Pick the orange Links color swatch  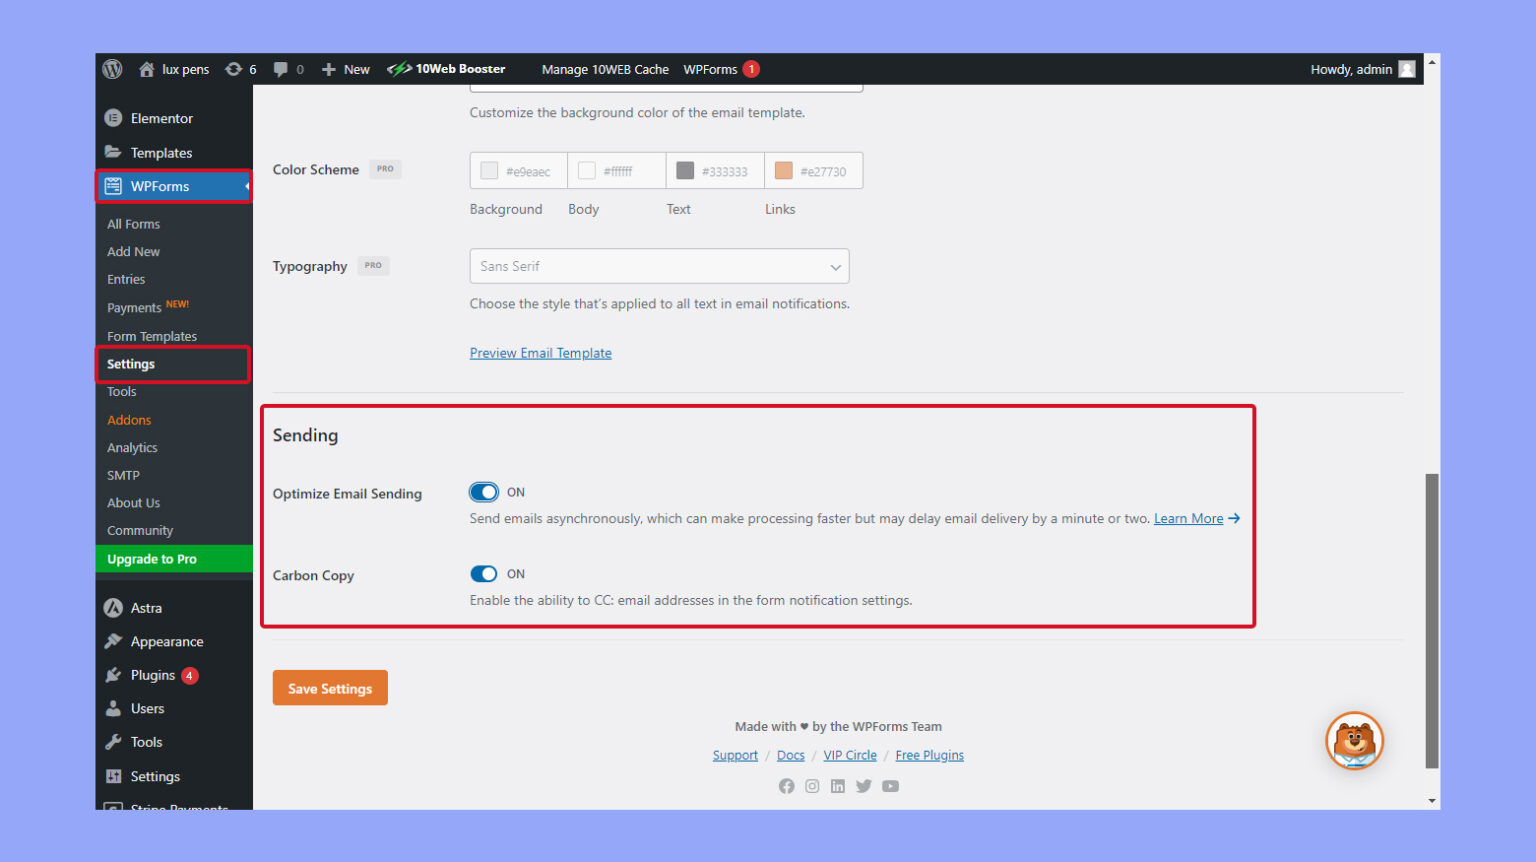(x=783, y=170)
